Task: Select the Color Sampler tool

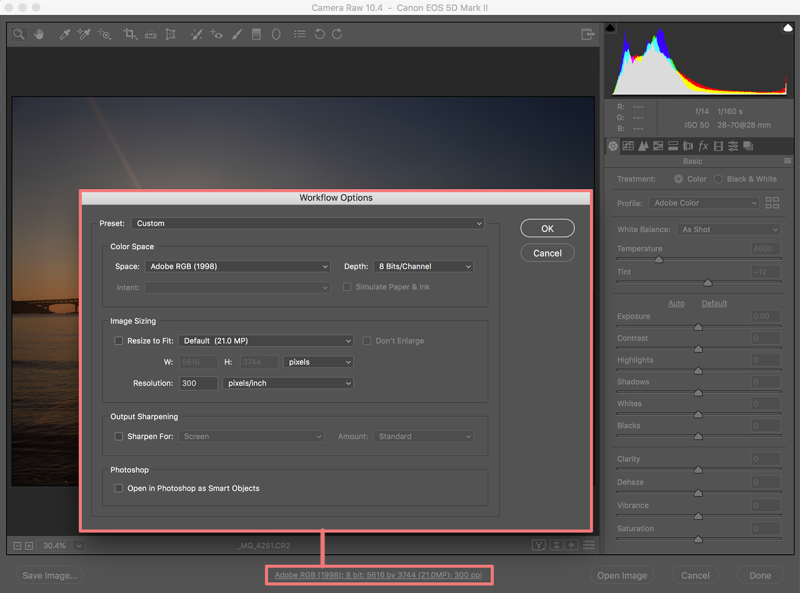Action: pos(84,34)
